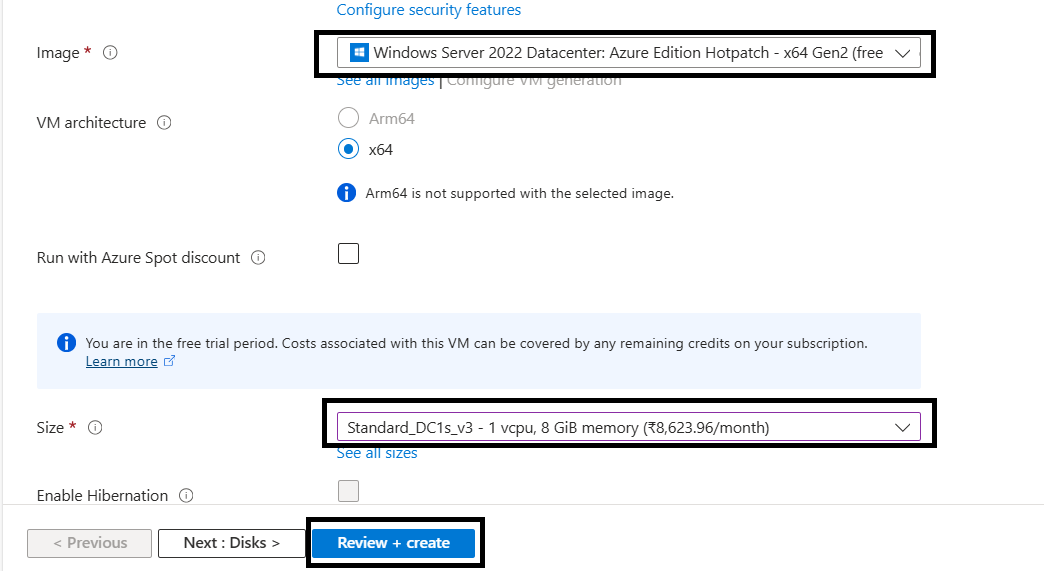Go to Next : Disks step
This screenshot has width=1044, height=571.
point(231,543)
